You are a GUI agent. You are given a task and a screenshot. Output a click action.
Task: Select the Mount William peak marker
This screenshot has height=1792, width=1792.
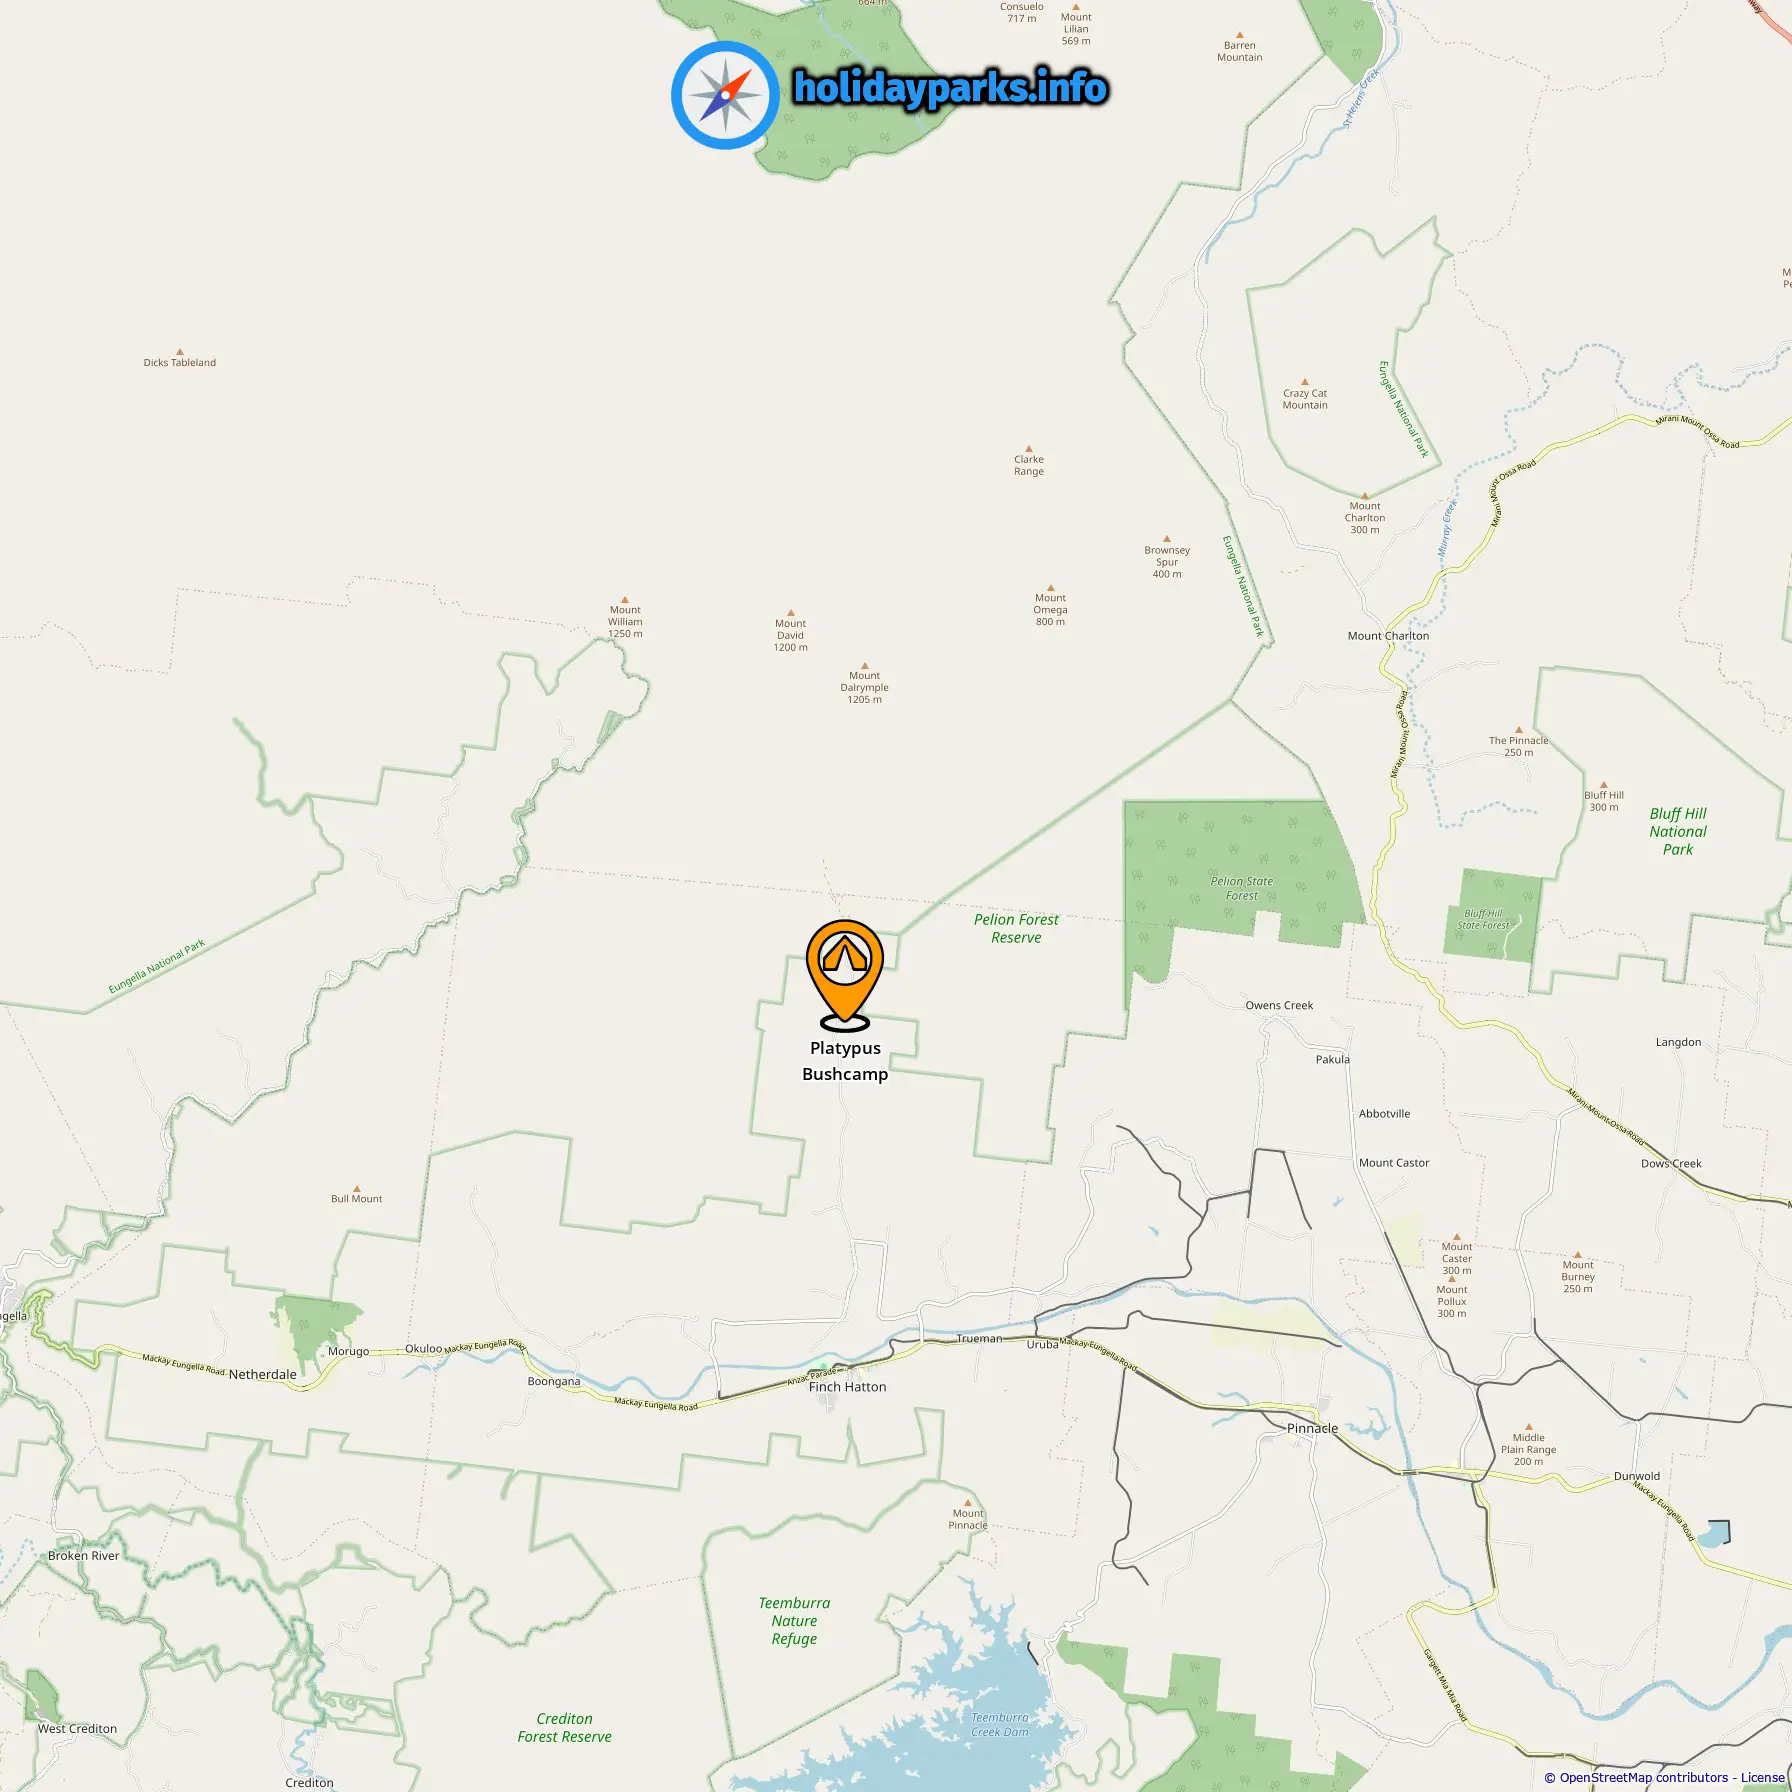(625, 600)
